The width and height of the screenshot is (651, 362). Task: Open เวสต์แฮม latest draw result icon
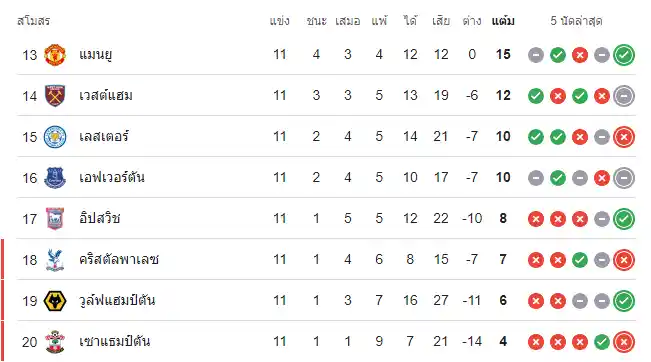point(624,96)
